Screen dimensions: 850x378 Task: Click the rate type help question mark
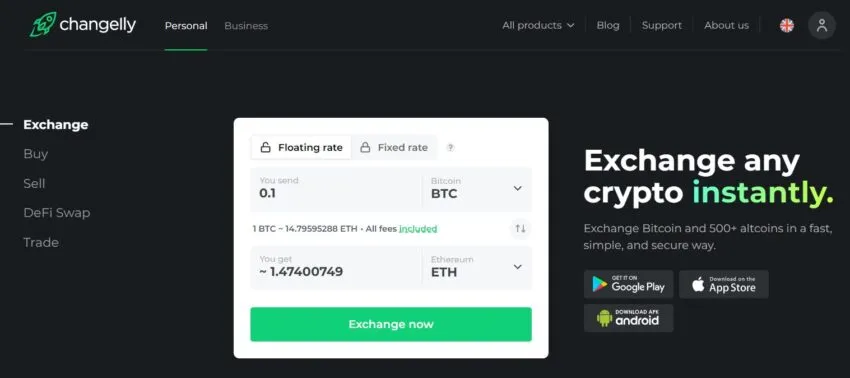[x=450, y=148]
